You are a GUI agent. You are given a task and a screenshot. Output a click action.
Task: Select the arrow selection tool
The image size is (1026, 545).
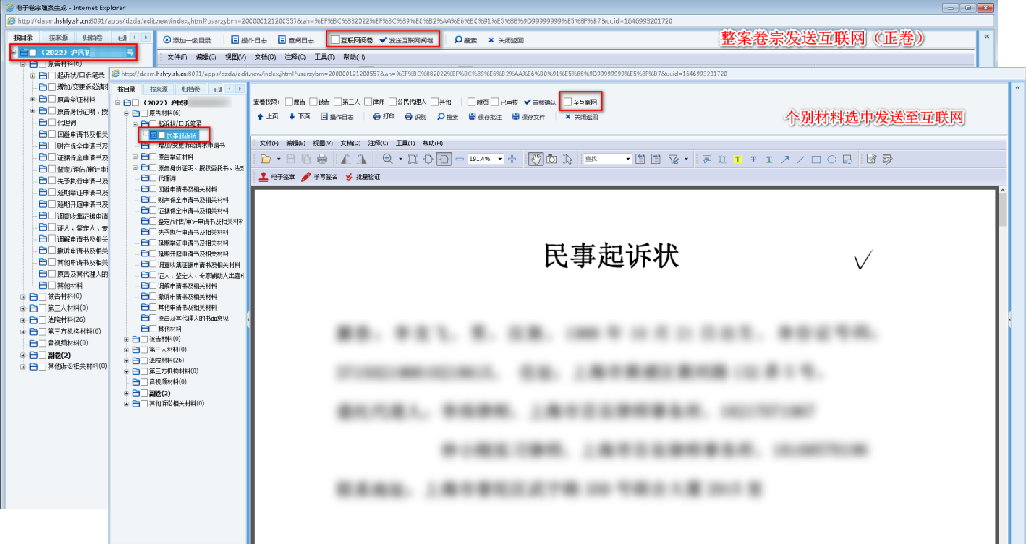567,159
